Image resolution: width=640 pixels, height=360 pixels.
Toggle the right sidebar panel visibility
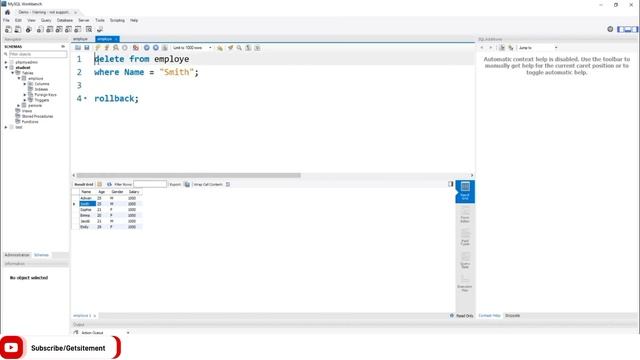635,29
